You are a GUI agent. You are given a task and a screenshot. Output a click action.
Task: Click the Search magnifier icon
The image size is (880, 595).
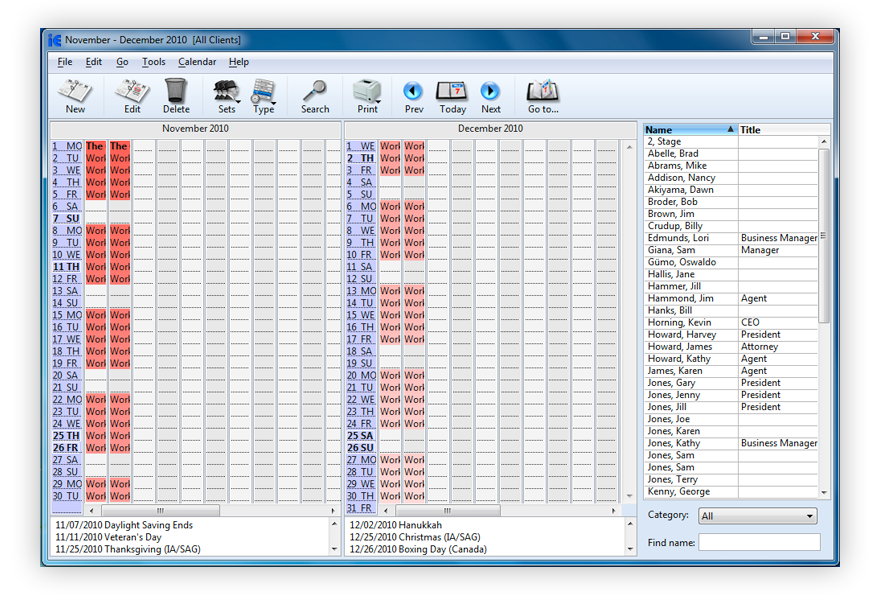pyautogui.click(x=314, y=91)
